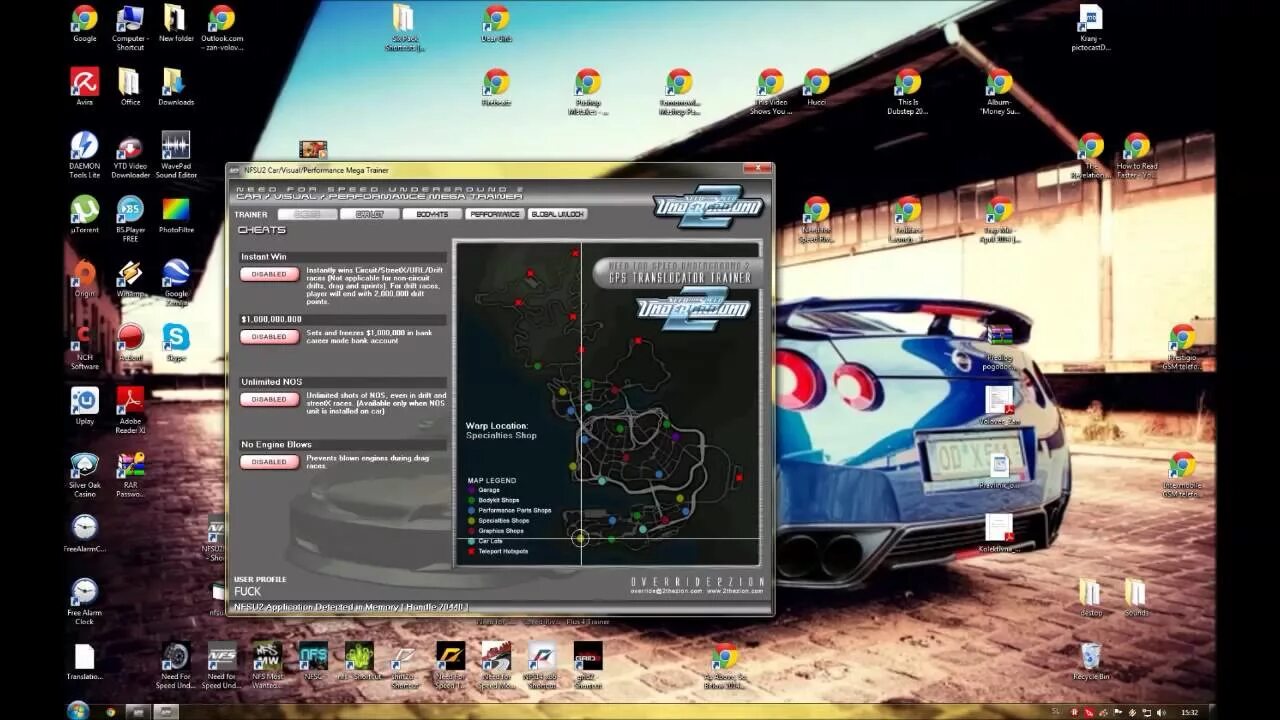Launch DAEMON Tools Lite shortcut
This screenshot has width=1280, height=720.
(x=84, y=155)
